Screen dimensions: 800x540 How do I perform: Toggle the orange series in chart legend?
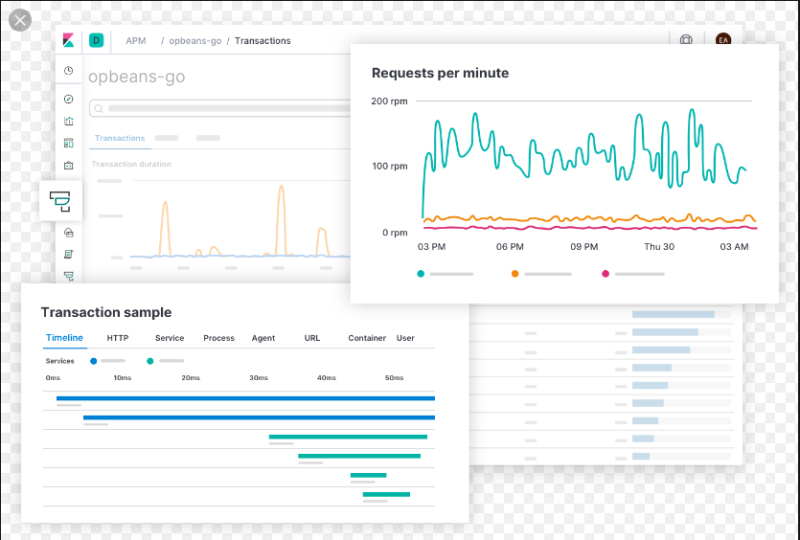tap(515, 274)
